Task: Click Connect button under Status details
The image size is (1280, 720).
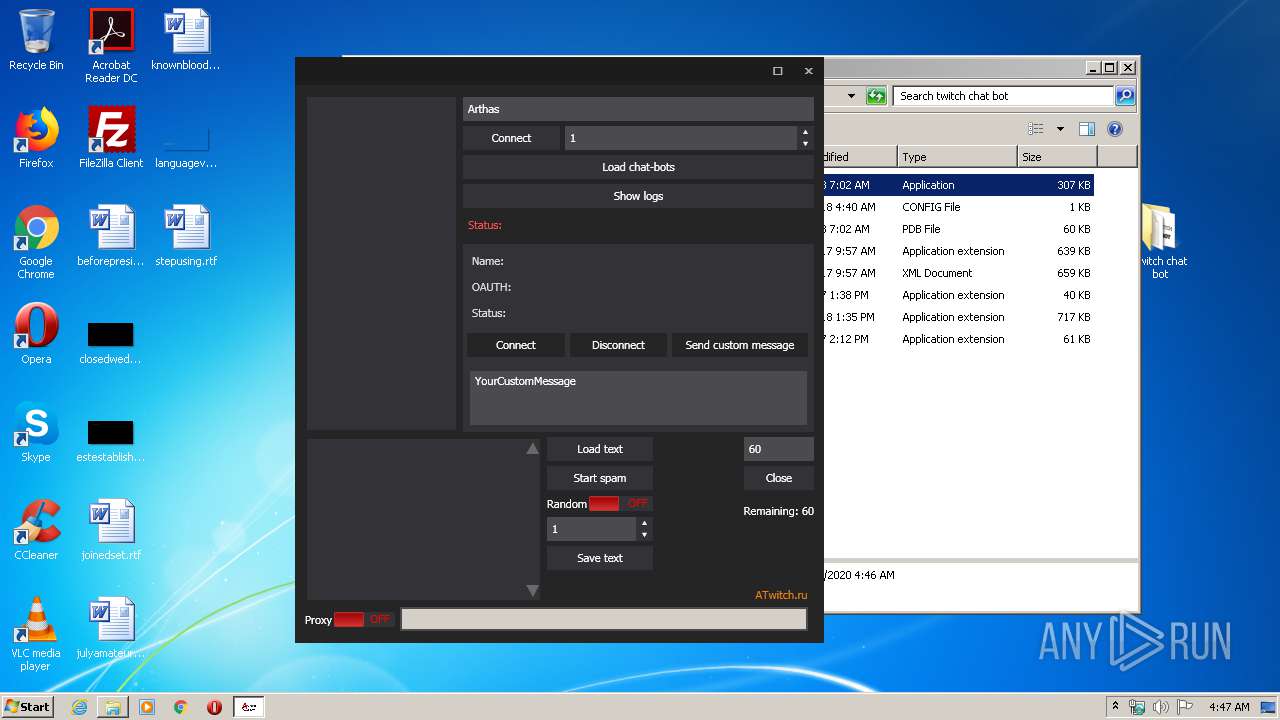Action: [516, 345]
